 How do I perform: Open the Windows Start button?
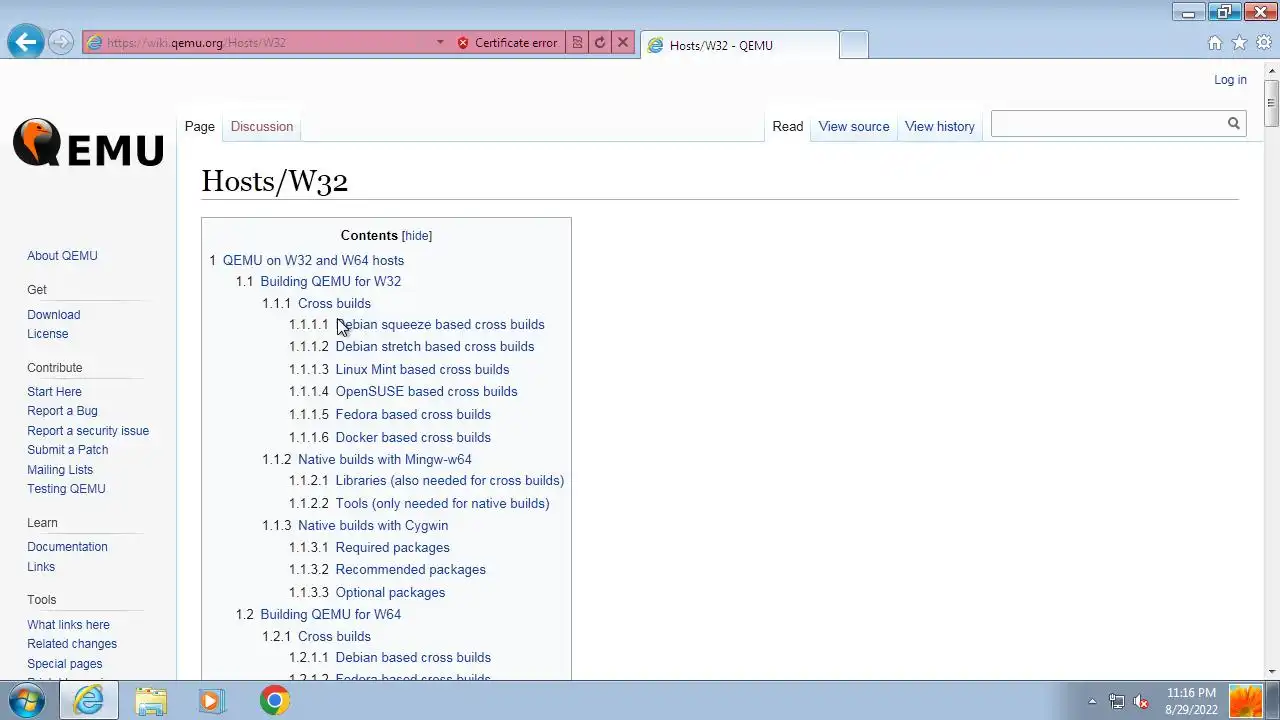[x=27, y=701]
